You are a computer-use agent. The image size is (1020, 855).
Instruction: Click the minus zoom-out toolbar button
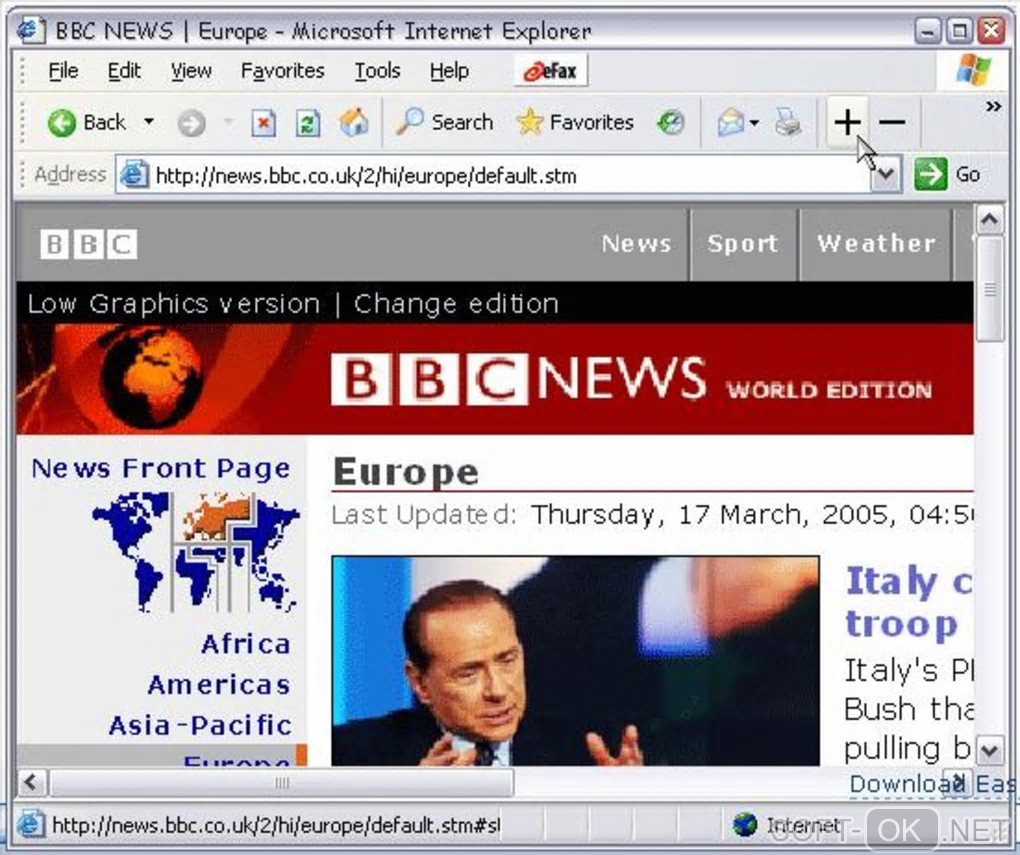(892, 122)
